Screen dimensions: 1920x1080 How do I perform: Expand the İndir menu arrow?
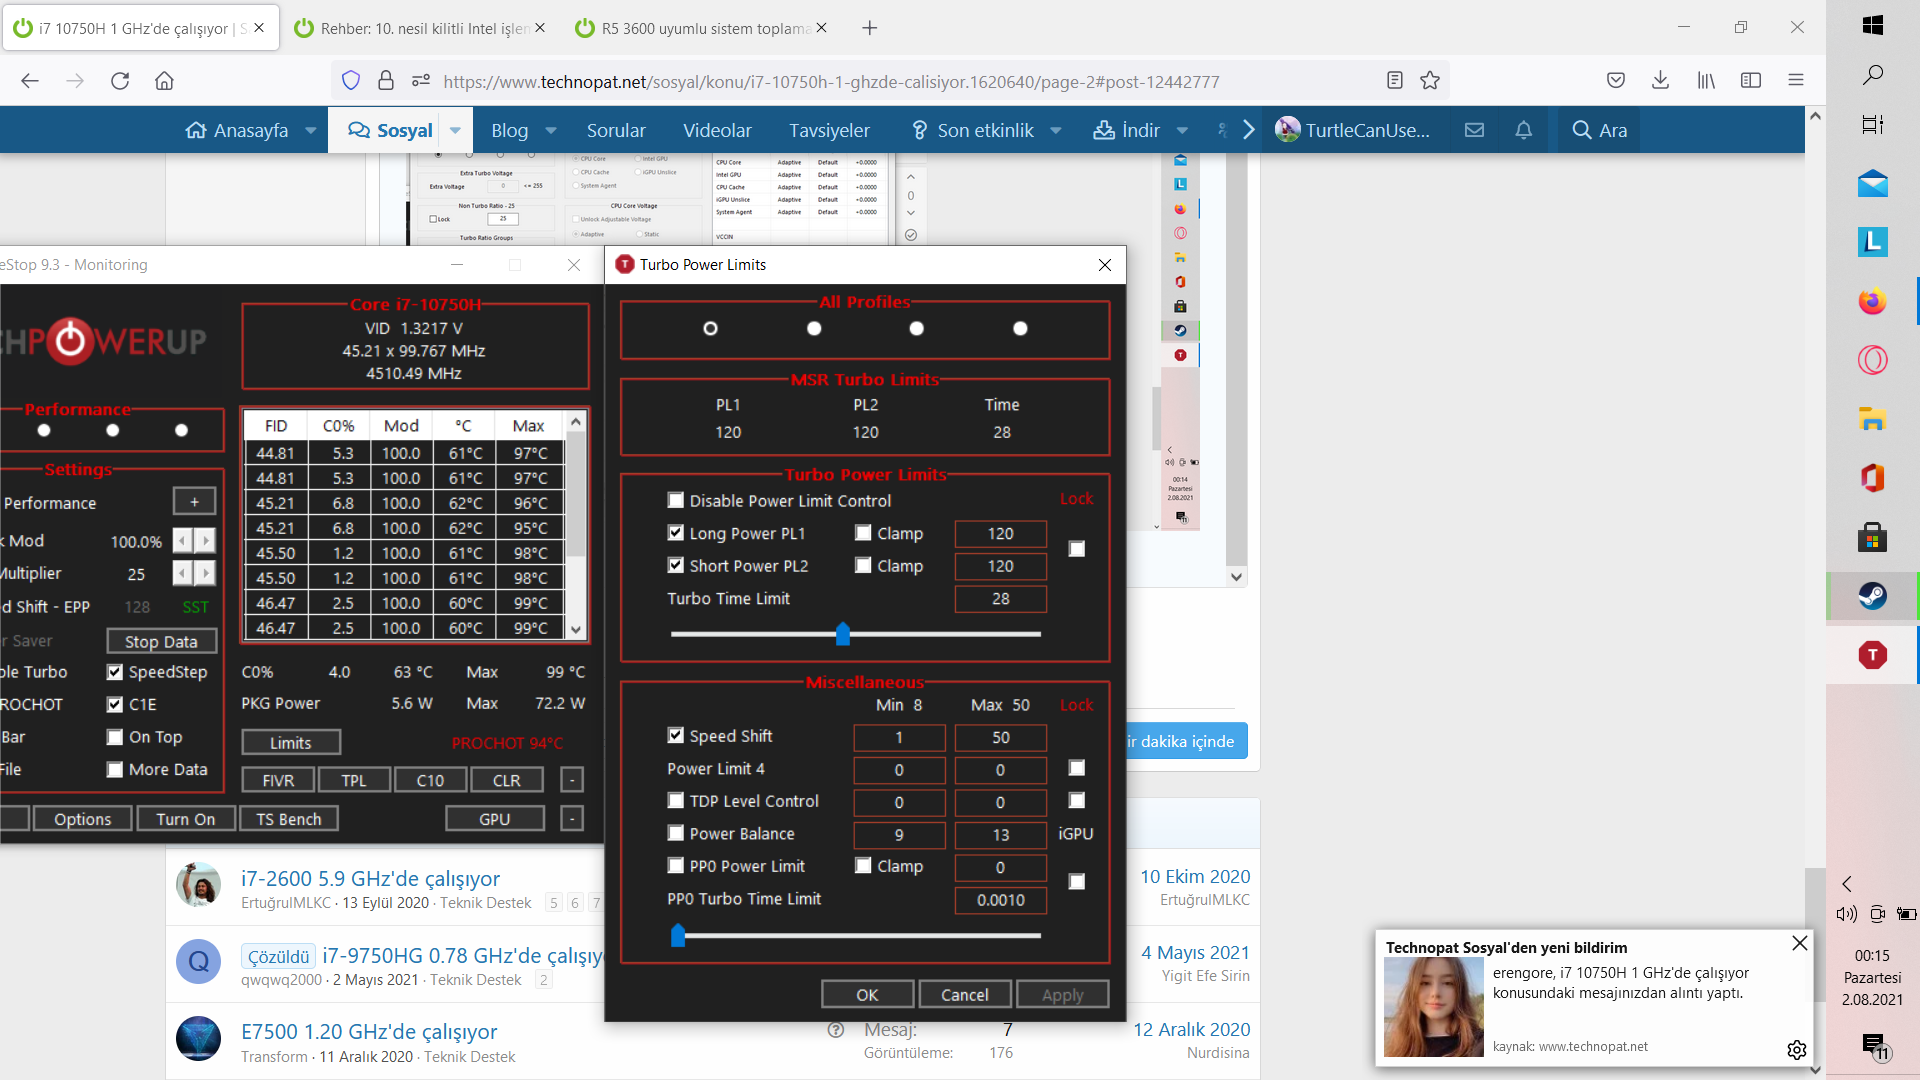coord(1183,131)
